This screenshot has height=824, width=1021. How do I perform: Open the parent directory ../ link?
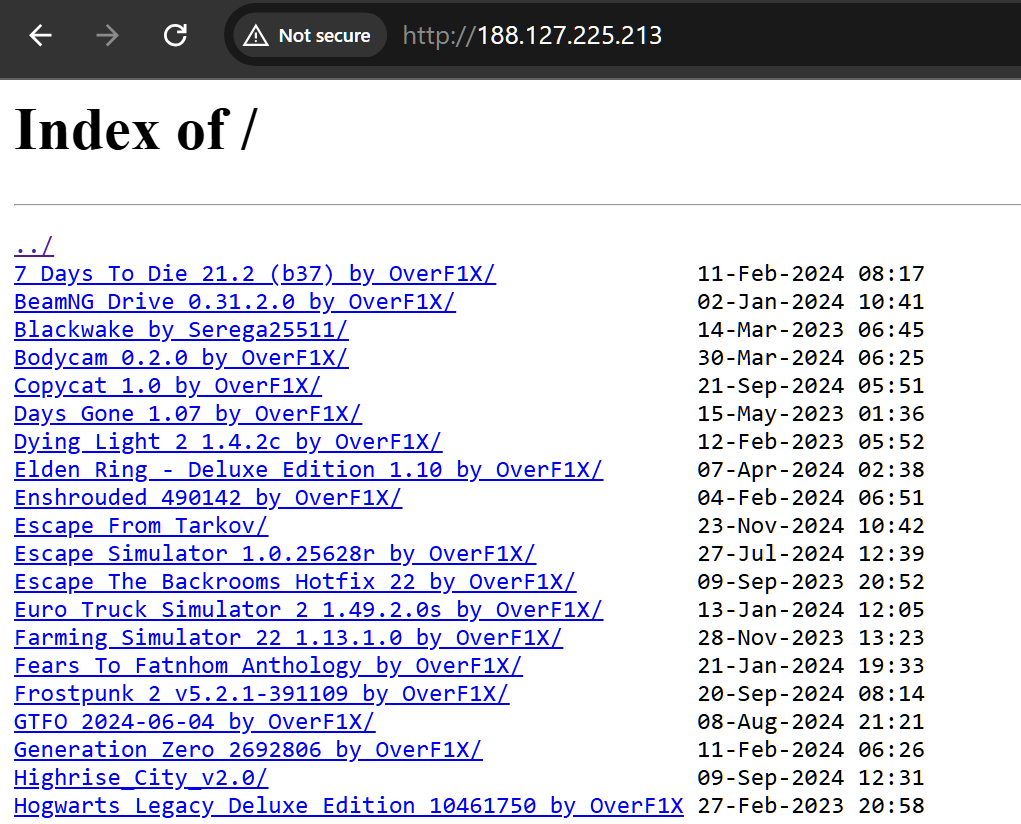point(34,246)
